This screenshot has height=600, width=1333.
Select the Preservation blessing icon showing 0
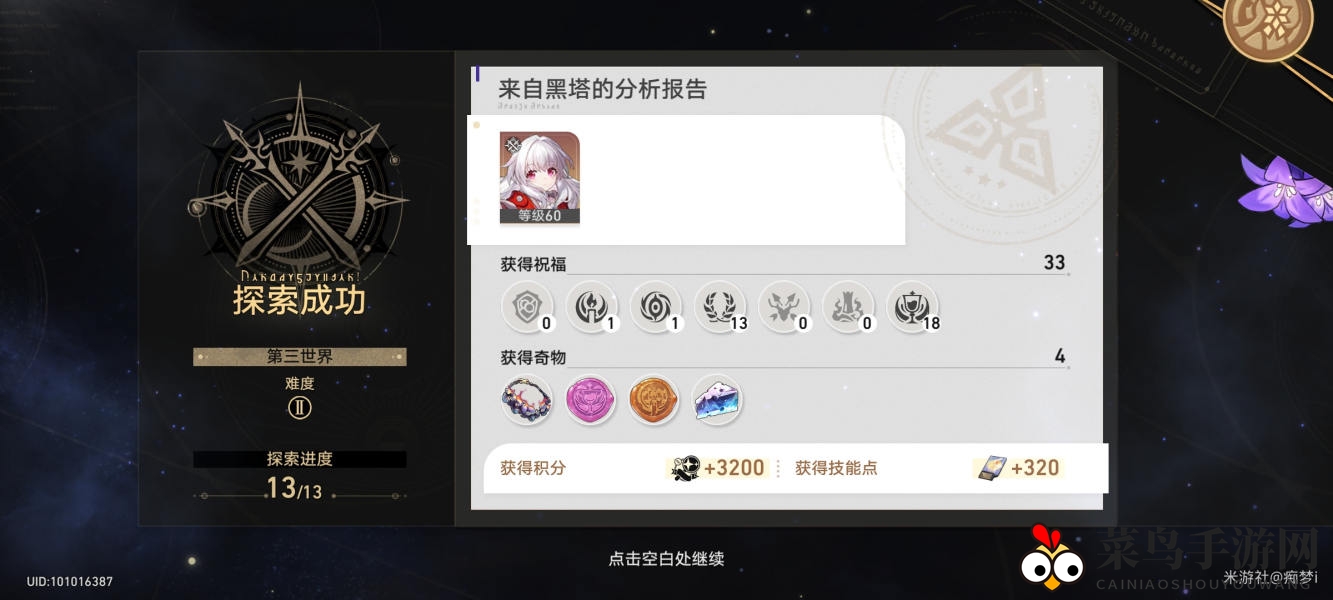[526, 306]
